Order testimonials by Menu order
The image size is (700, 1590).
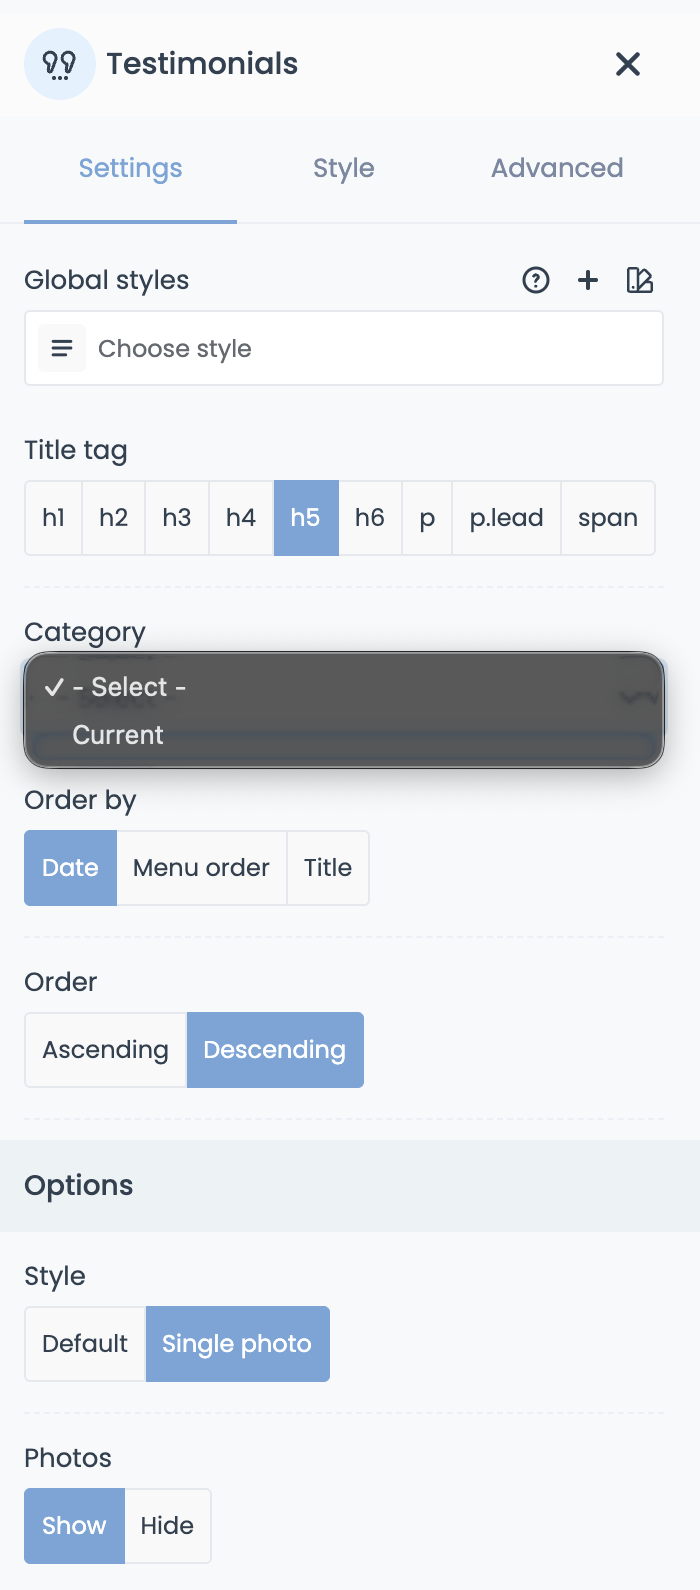(x=201, y=868)
